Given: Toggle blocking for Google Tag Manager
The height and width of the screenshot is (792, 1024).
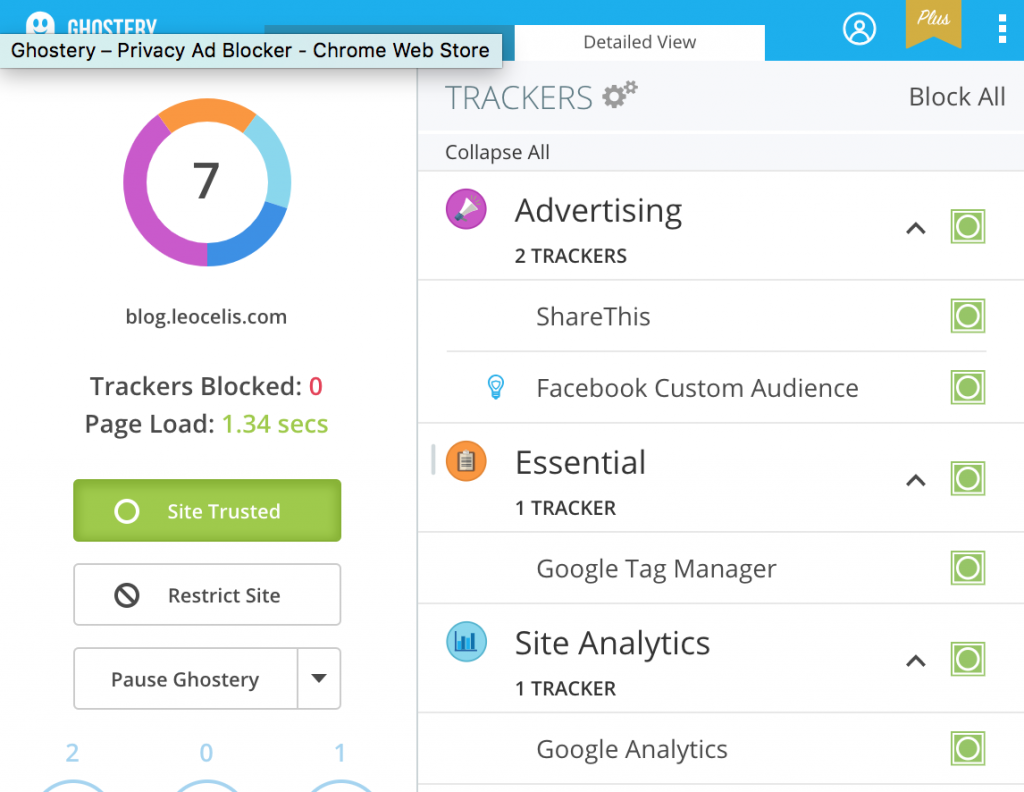Looking at the screenshot, I should (x=967, y=568).
